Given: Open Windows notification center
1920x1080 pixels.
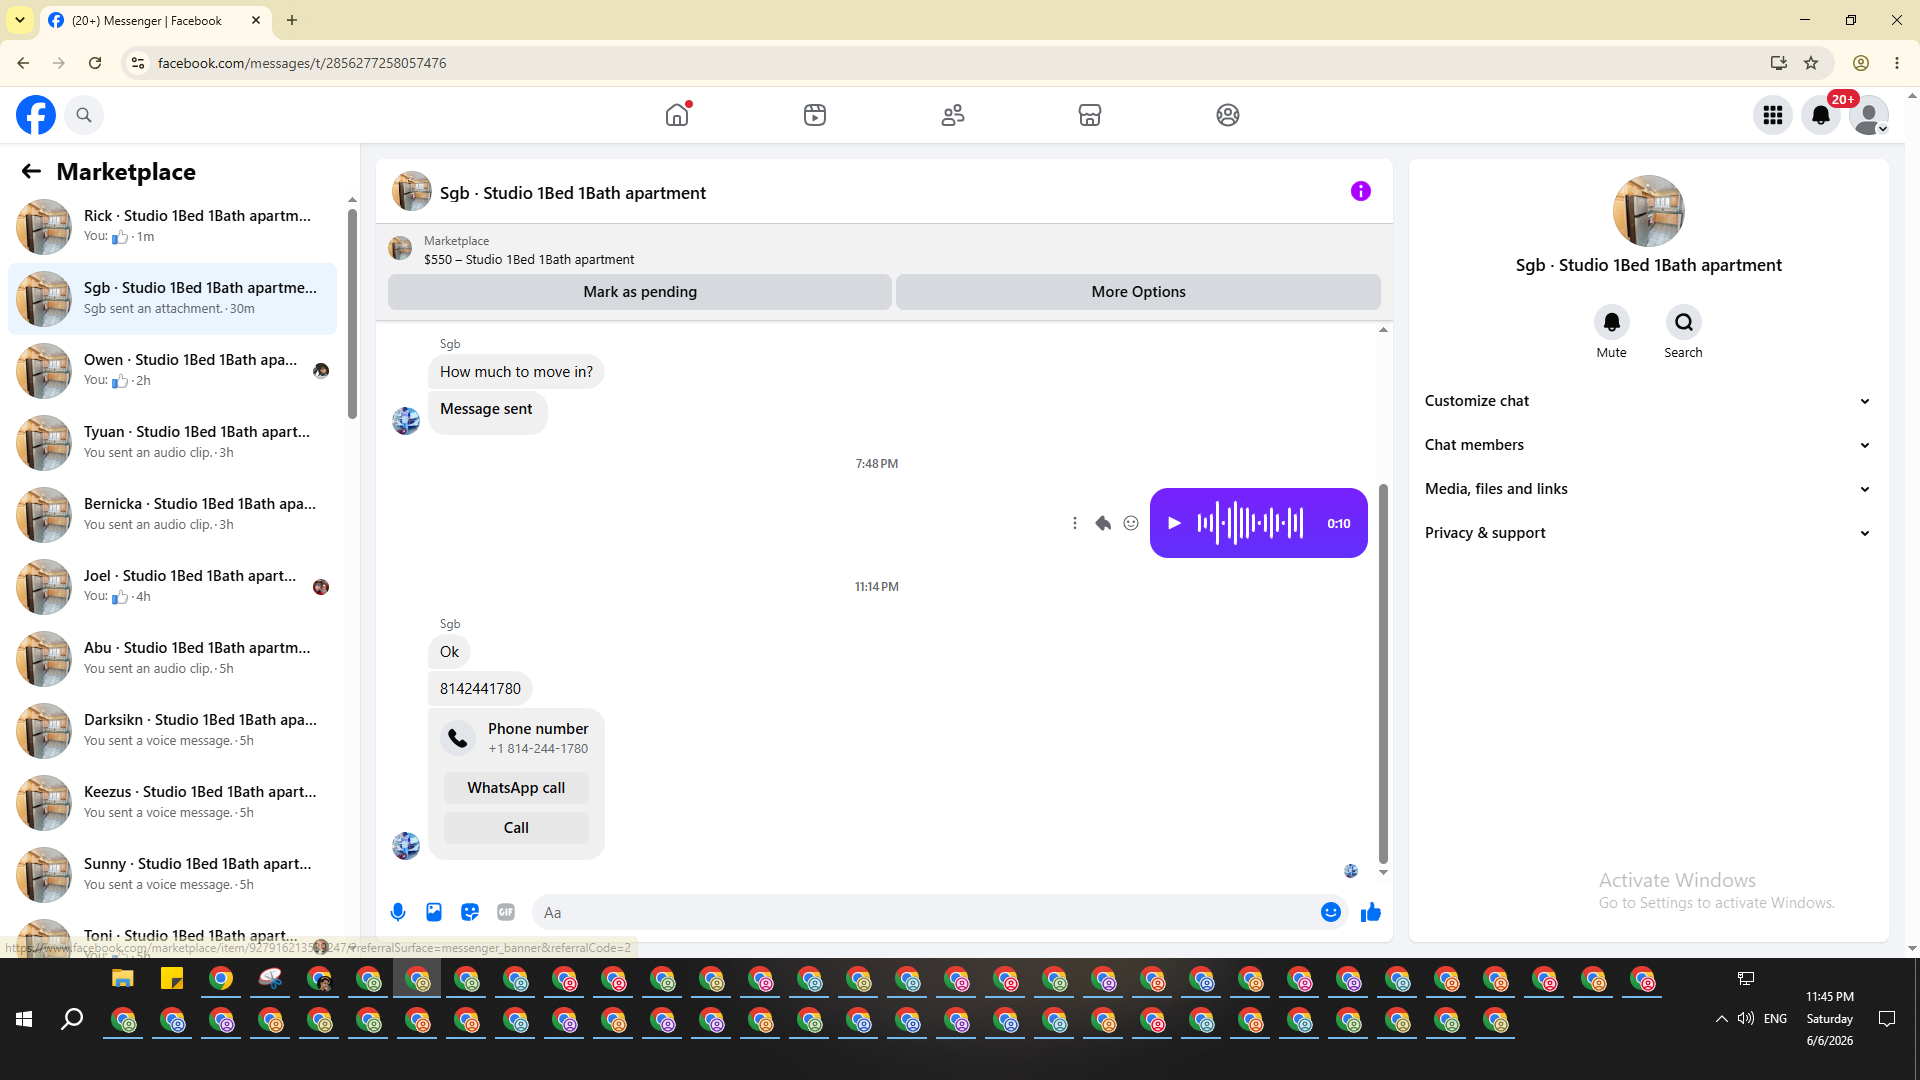Looking at the screenshot, I should pos(1887,1019).
